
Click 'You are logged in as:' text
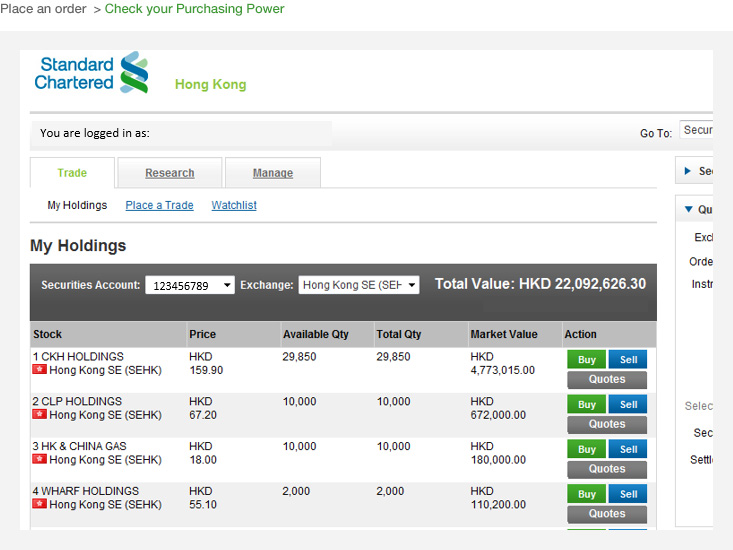[95, 133]
